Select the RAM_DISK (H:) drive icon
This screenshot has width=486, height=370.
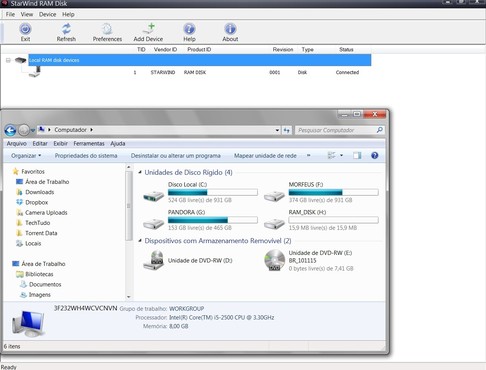coord(274,223)
